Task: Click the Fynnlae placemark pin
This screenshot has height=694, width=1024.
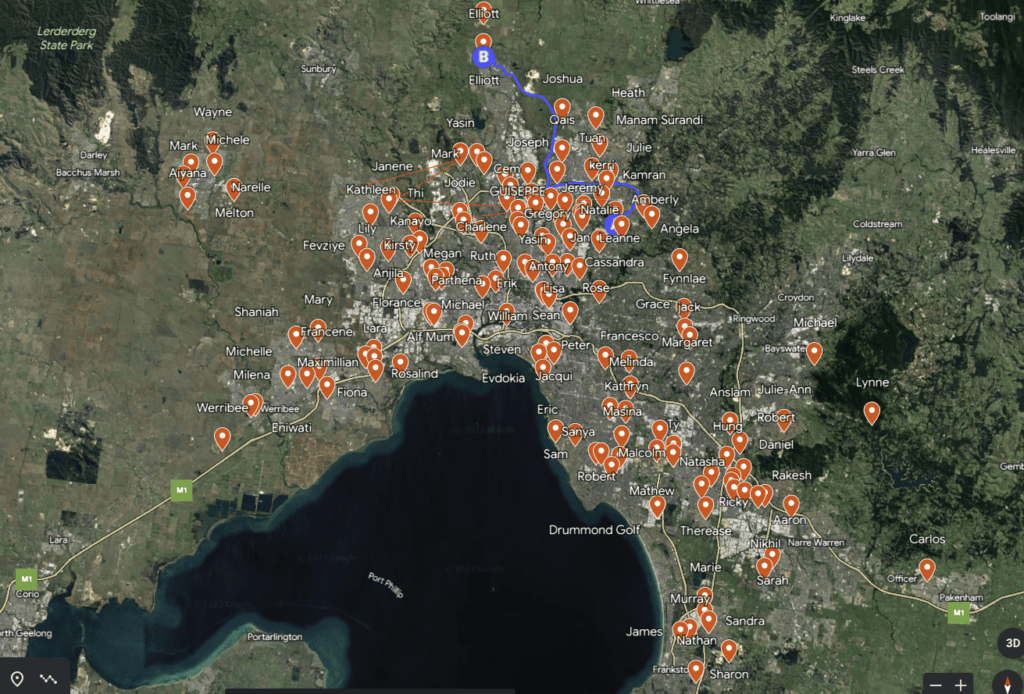Action: 679,258
